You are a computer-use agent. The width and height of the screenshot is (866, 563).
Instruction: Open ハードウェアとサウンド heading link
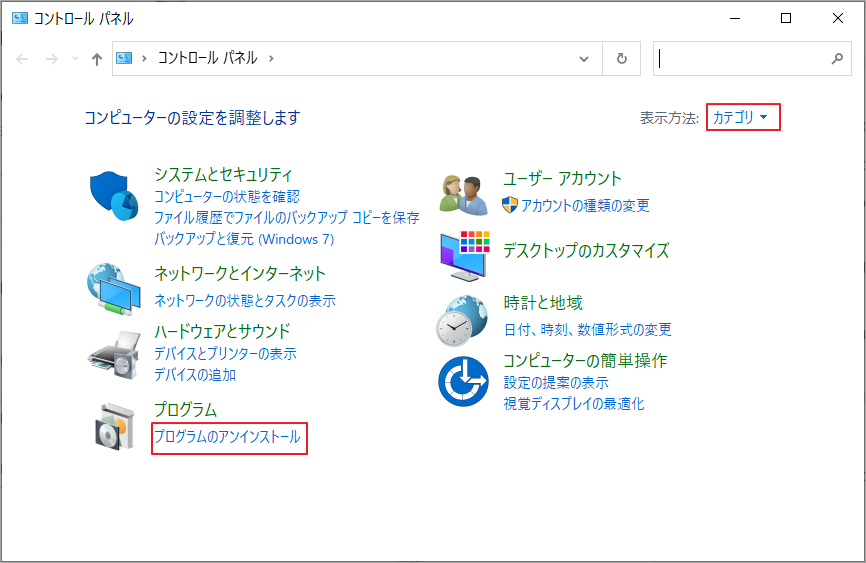point(222,331)
